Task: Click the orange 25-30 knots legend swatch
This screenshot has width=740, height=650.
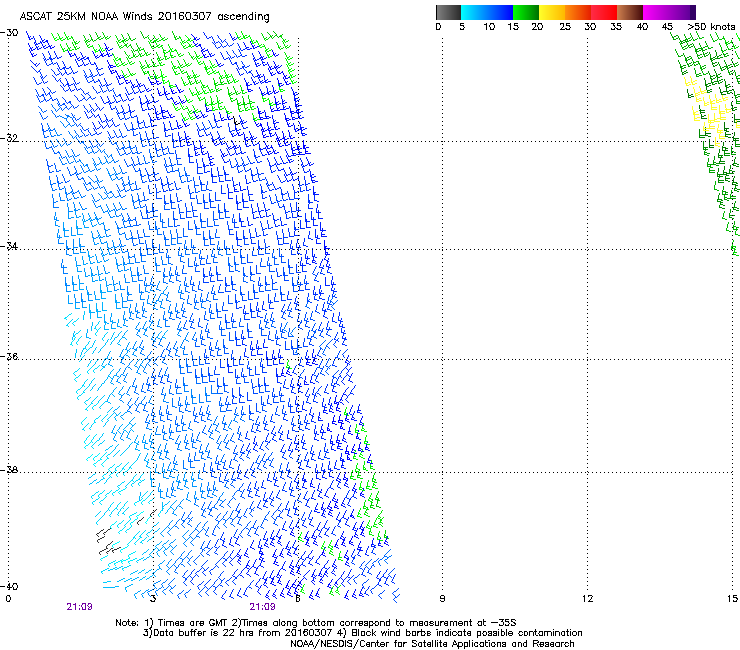Action: pos(578,12)
